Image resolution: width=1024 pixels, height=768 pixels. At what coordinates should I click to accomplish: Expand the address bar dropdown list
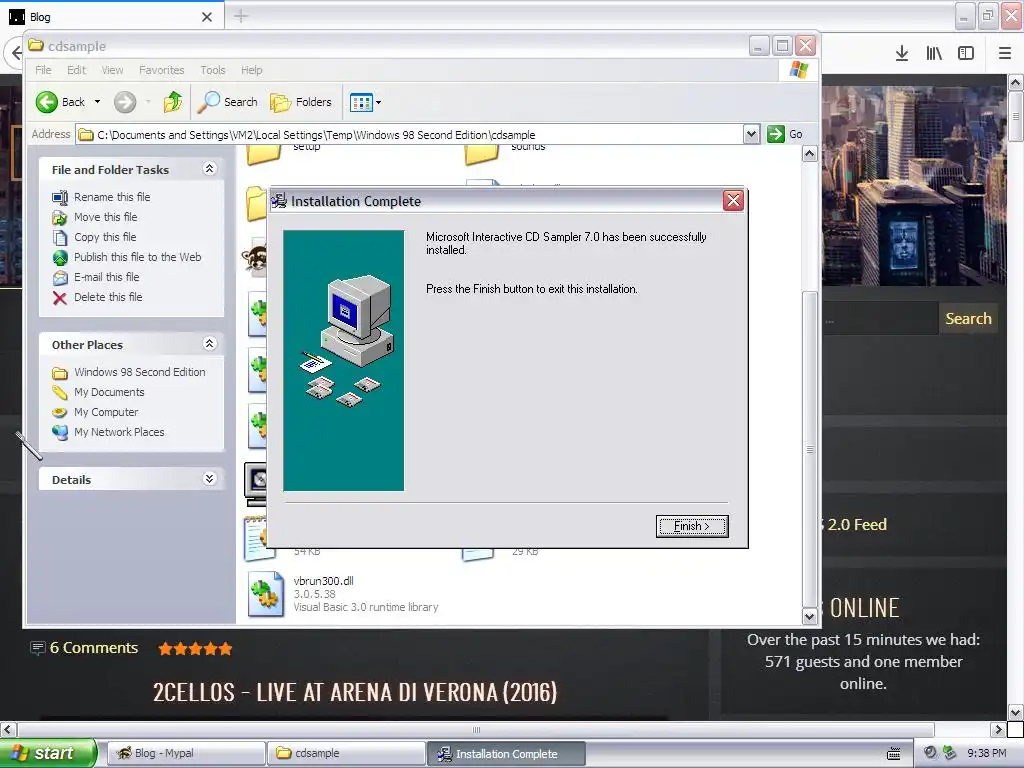point(751,135)
